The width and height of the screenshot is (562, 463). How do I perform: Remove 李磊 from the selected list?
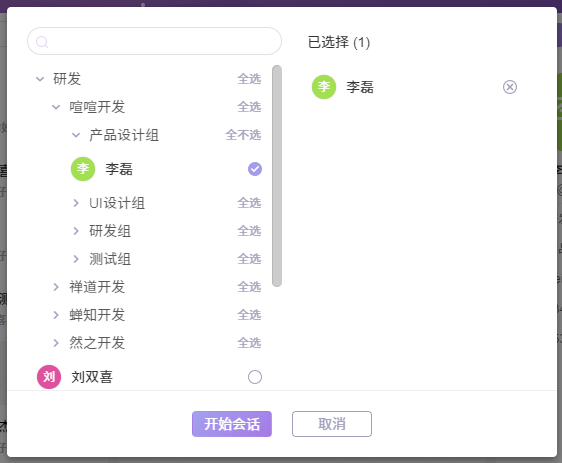tap(510, 87)
